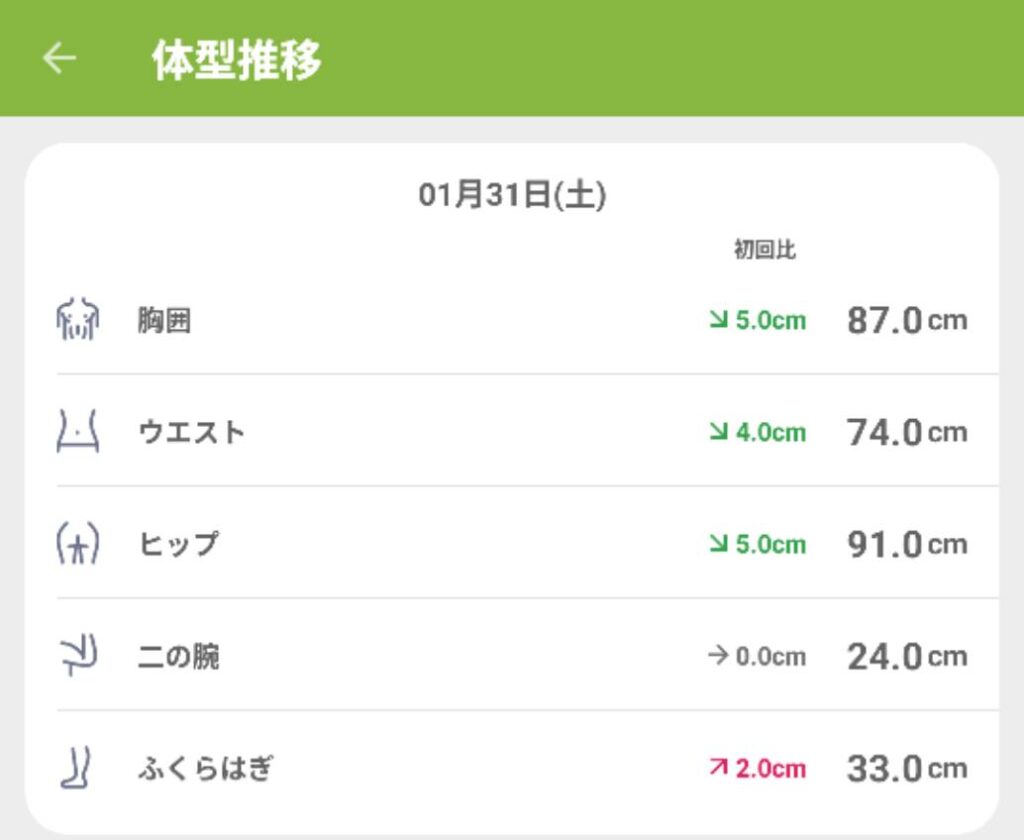Viewport: 1024px width, 840px height.
Task: Click the hip (ヒップ) icon
Action: 77,544
